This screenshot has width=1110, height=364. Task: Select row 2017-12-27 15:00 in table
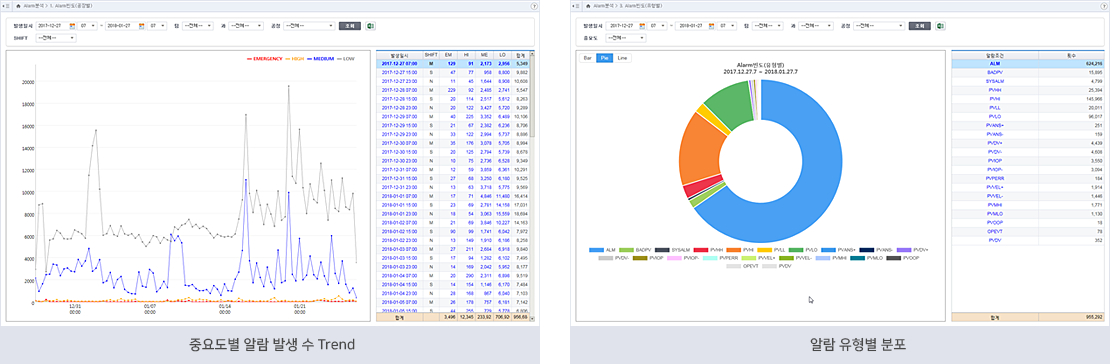click(452, 72)
